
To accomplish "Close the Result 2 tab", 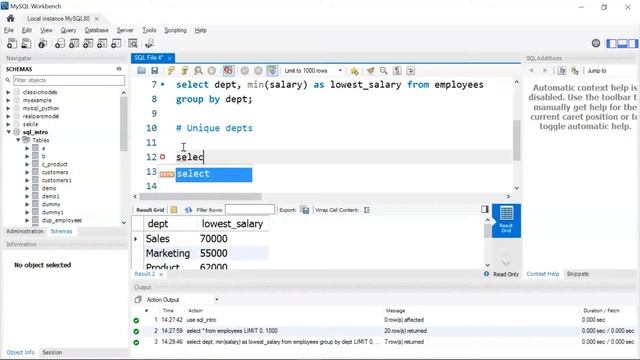I will (161, 274).
